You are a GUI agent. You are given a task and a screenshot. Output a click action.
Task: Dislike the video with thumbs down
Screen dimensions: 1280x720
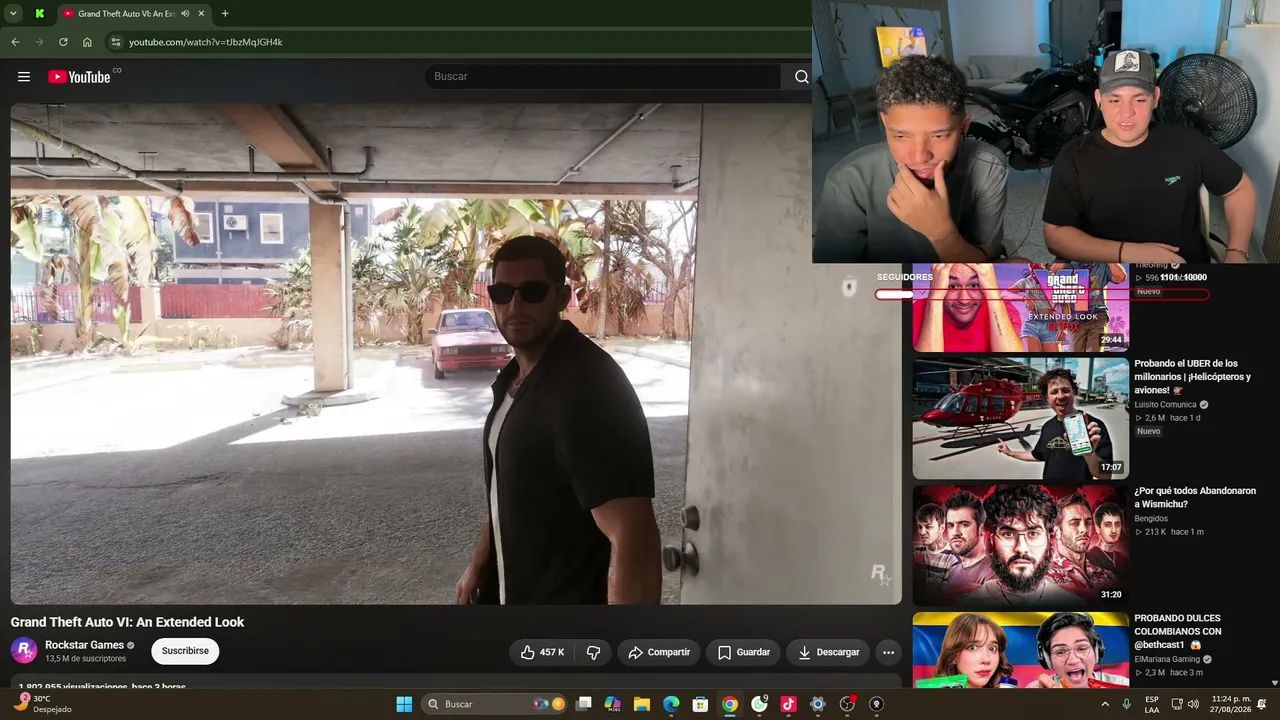click(593, 652)
